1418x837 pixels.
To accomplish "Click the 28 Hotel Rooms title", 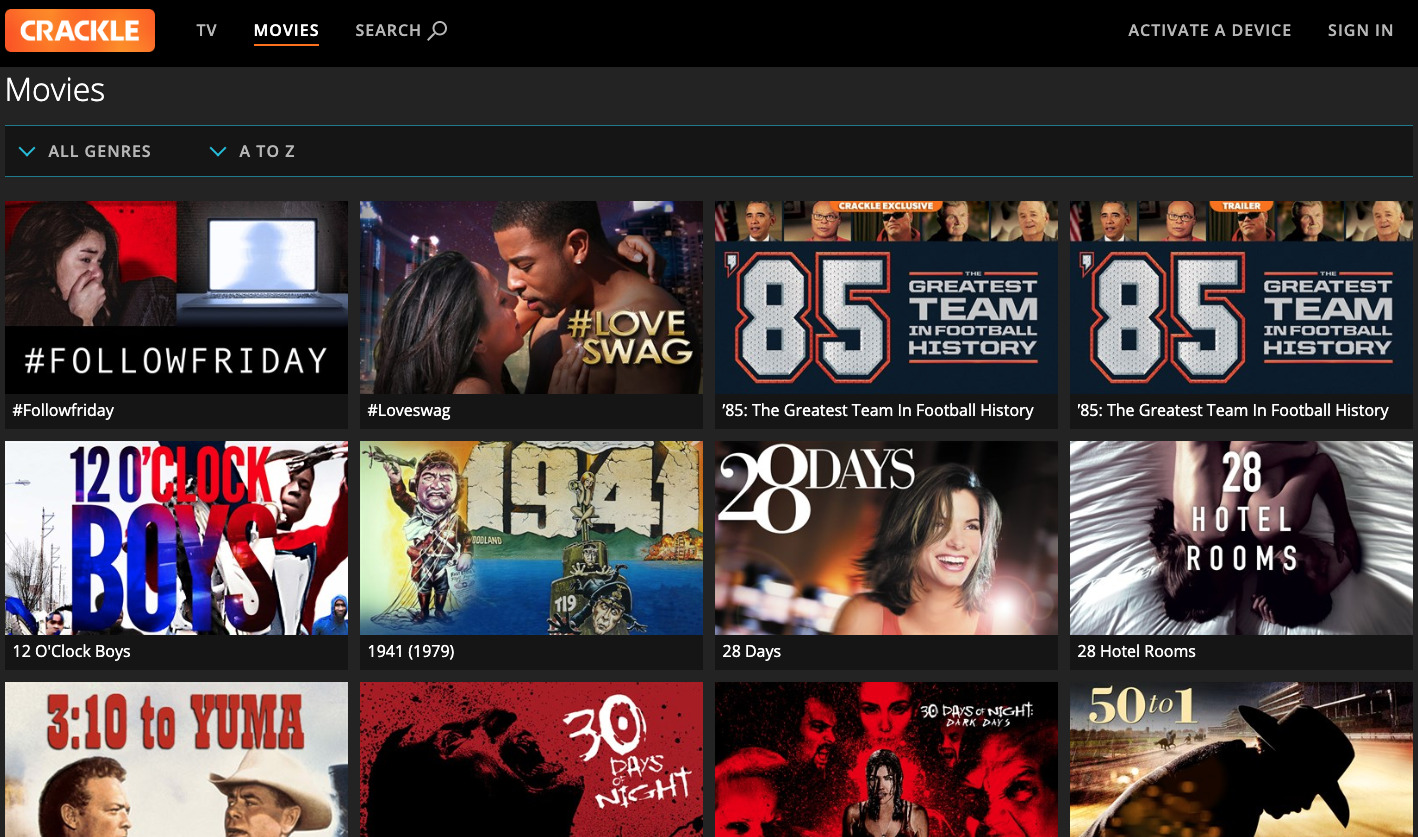I will (1136, 651).
